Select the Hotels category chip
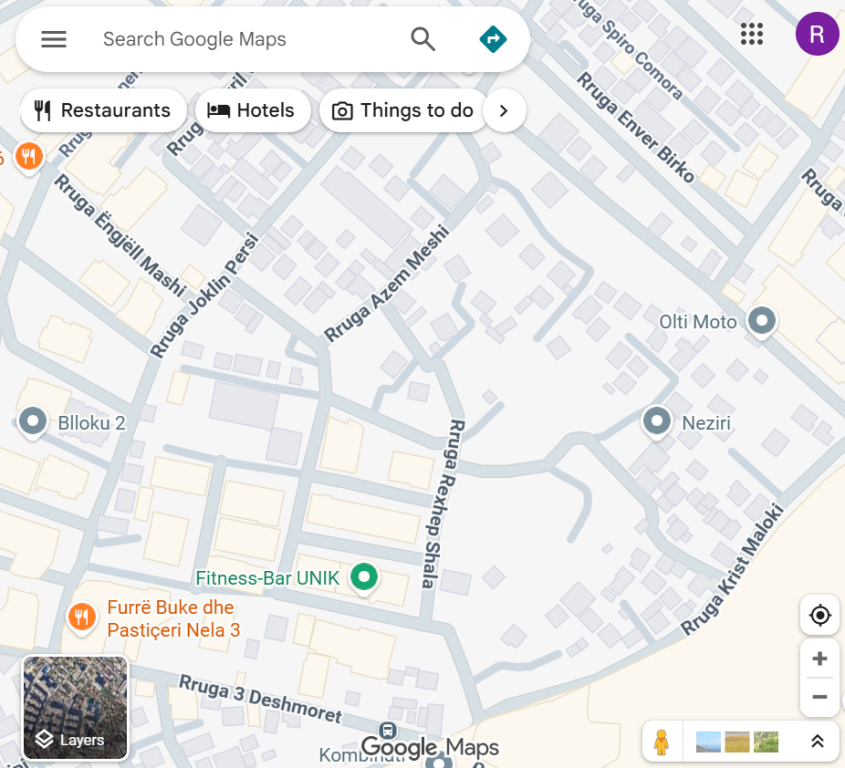Screen dimensions: 845x768 click(252, 111)
